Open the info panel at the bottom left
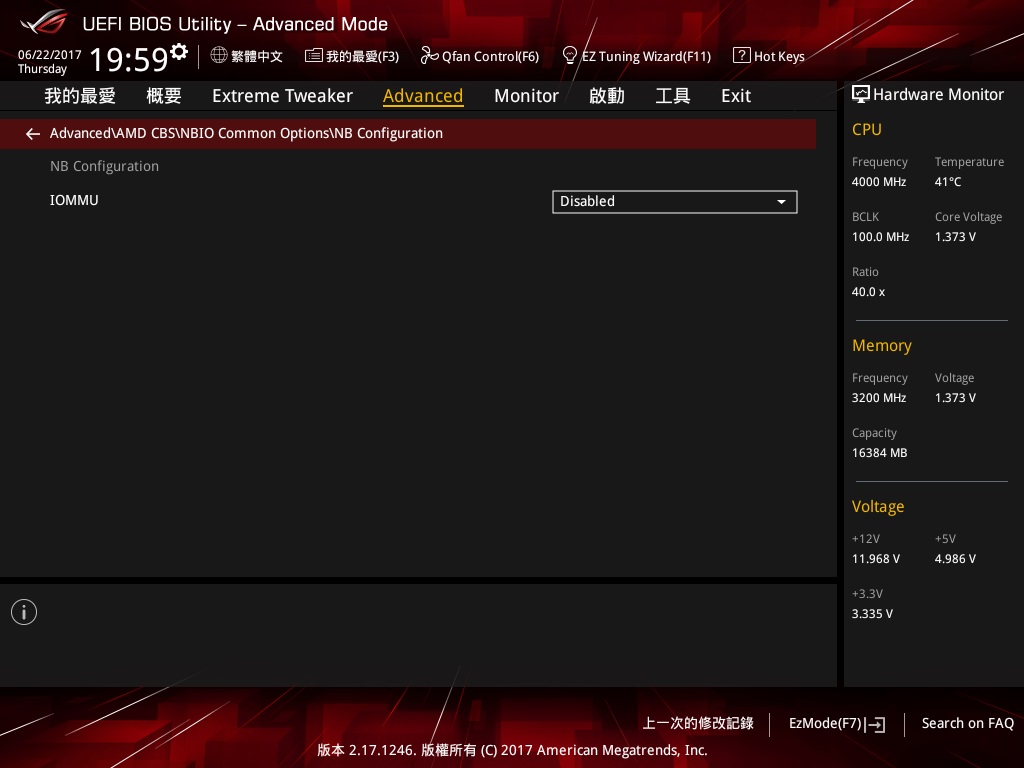 pos(24,611)
